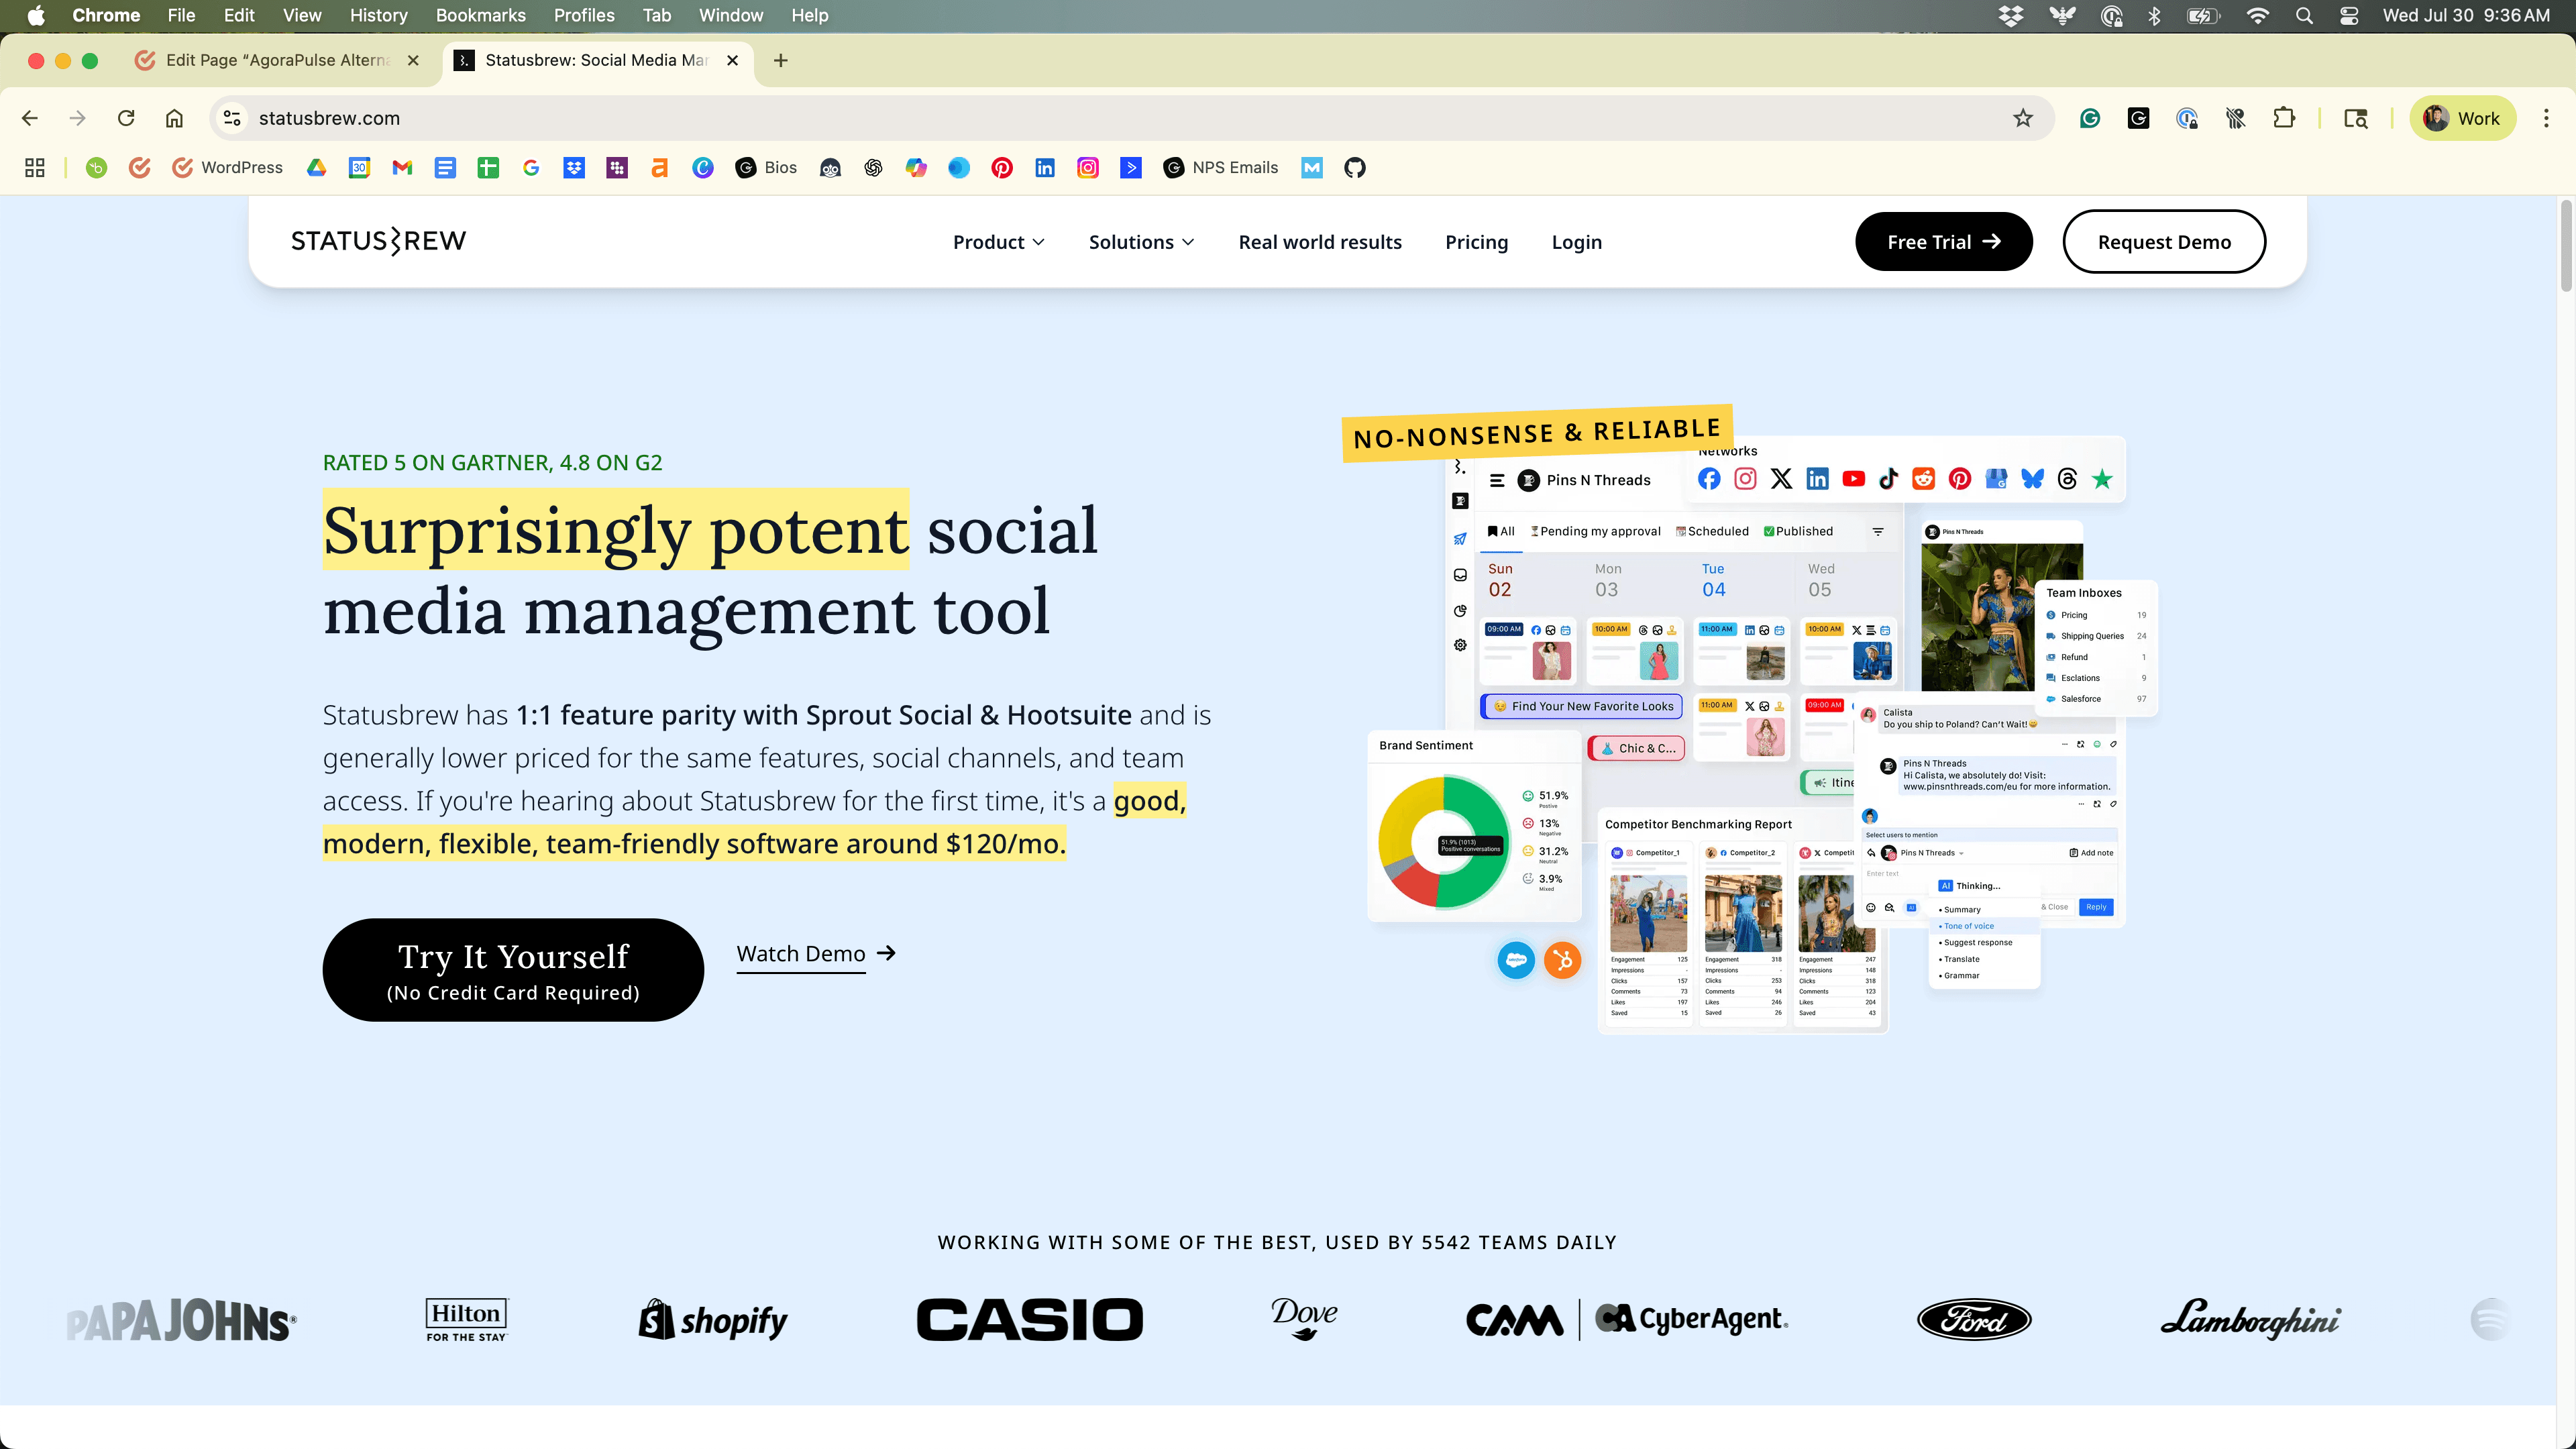Open Real world results page
This screenshot has height=1449, width=2576.
pos(1320,242)
